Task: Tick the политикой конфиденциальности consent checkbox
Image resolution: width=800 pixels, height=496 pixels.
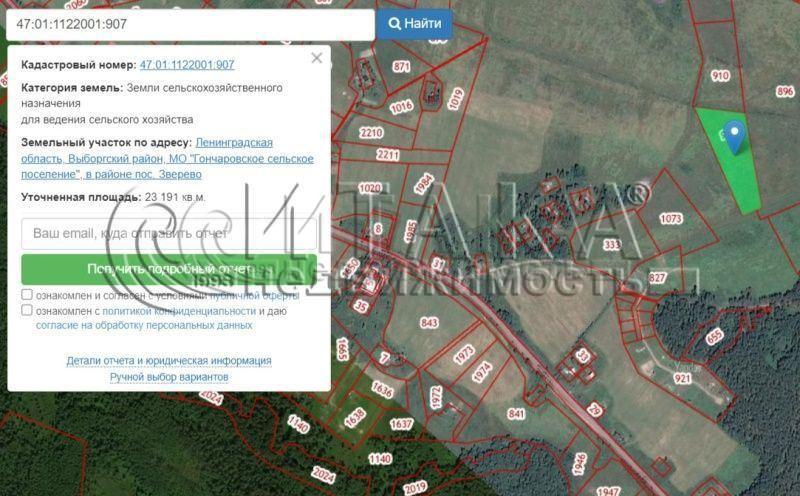Action: coord(27,310)
